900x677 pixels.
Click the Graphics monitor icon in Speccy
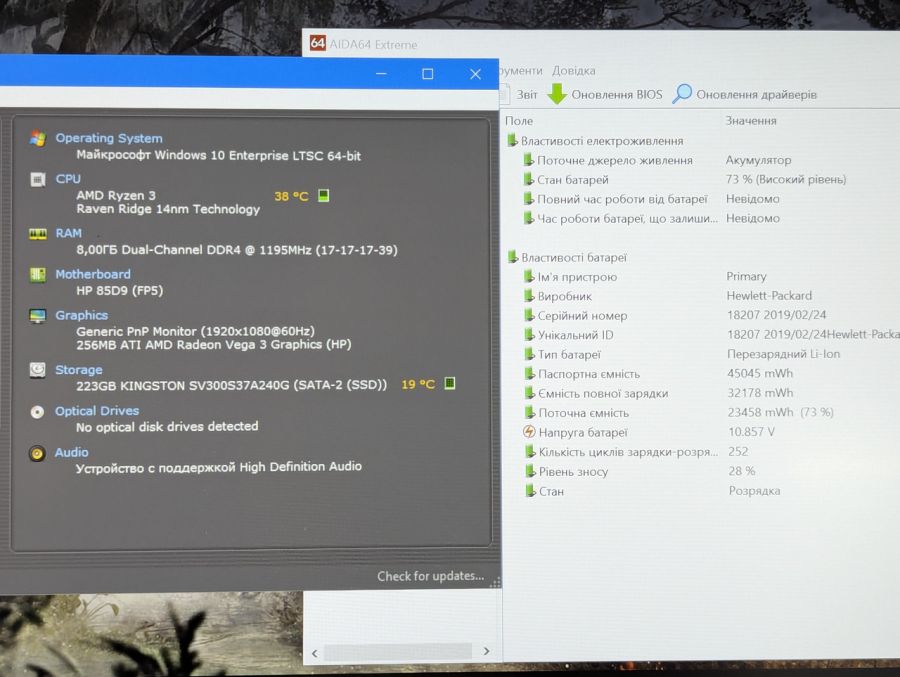pyautogui.click(x=38, y=316)
